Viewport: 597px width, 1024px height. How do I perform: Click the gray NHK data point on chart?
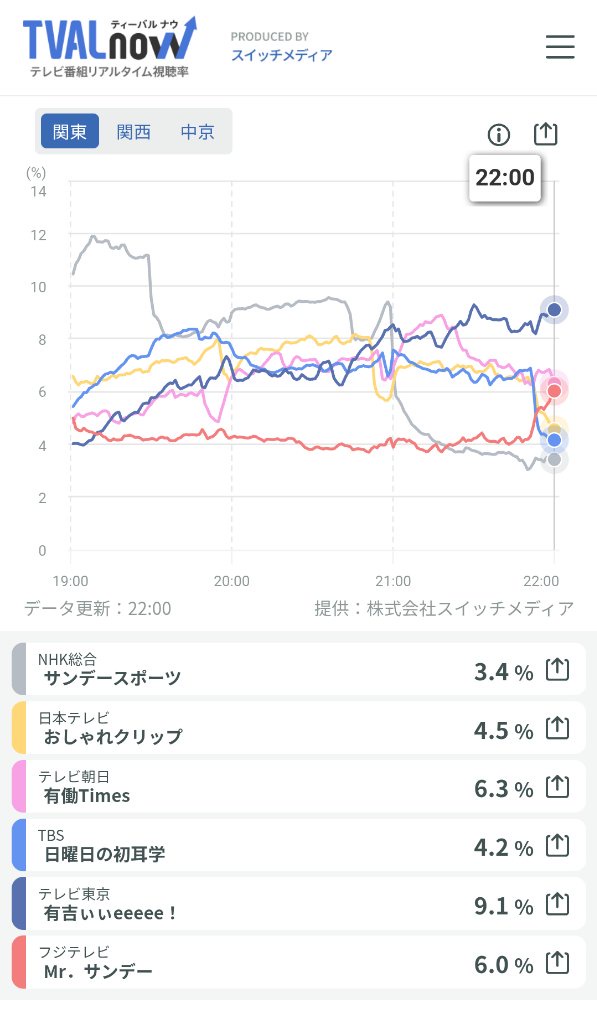(x=555, y=460)
